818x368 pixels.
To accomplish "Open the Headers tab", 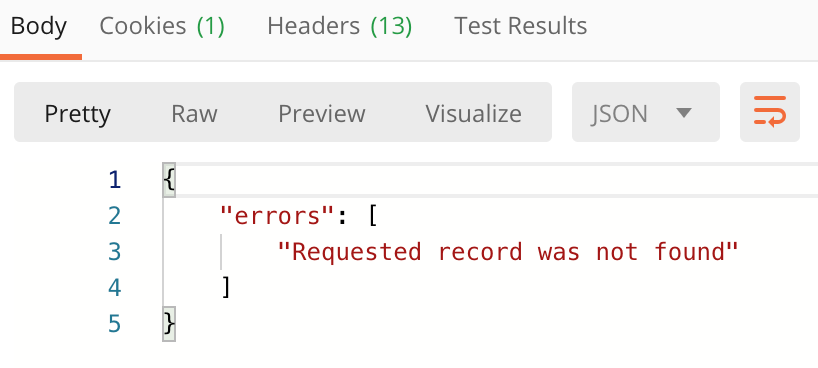I will click(x=340, y=26).
